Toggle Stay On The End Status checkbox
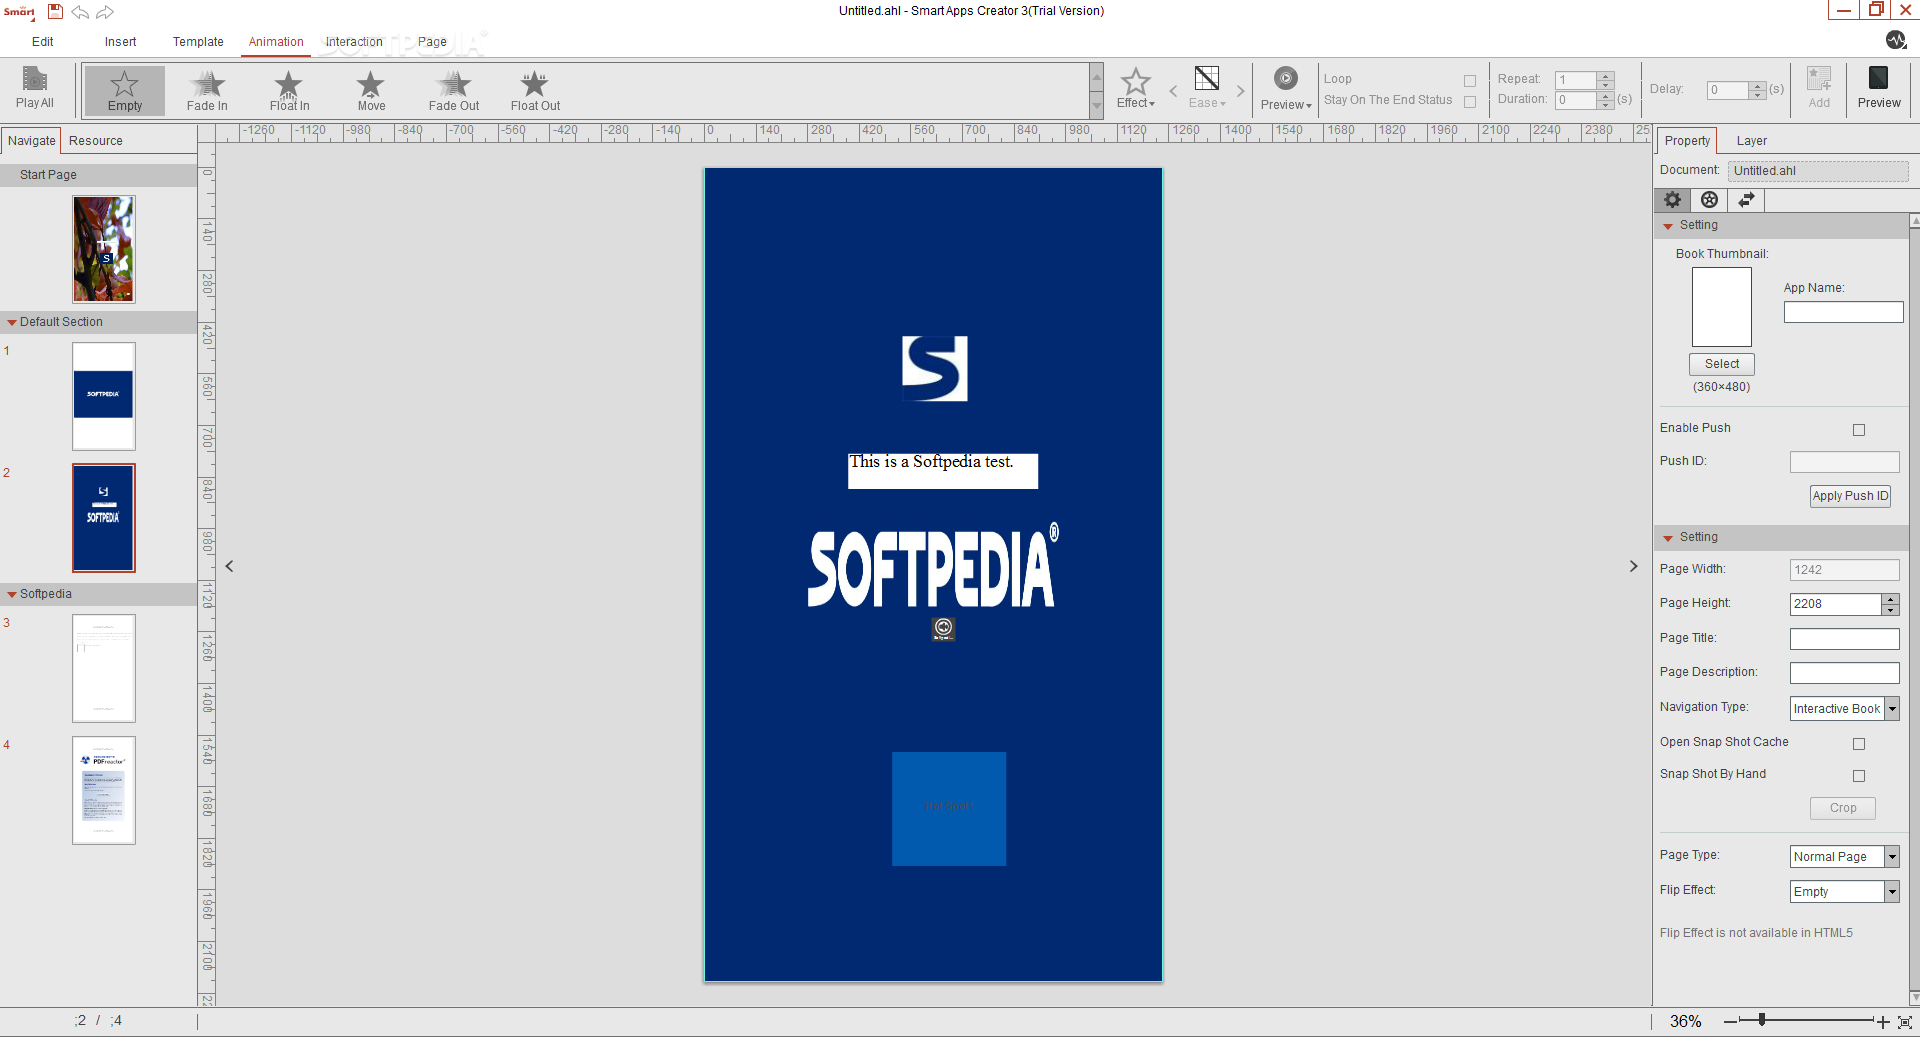Viewport: 1920px width, 1040px height. [1470, 102]
